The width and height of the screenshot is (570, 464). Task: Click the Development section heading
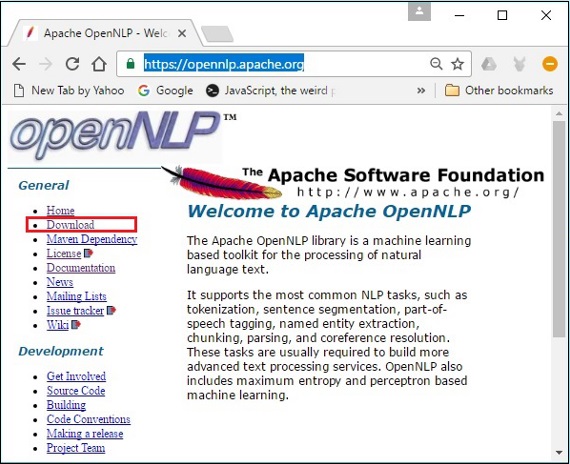pos(61,351)
